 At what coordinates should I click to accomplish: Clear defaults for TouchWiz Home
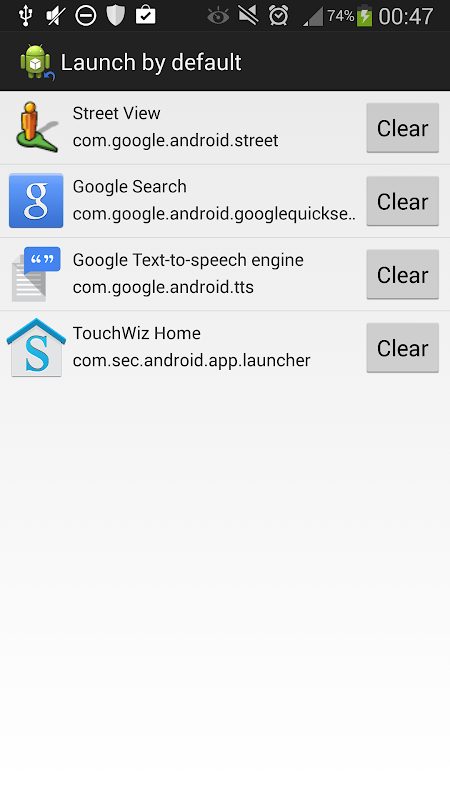403,348
